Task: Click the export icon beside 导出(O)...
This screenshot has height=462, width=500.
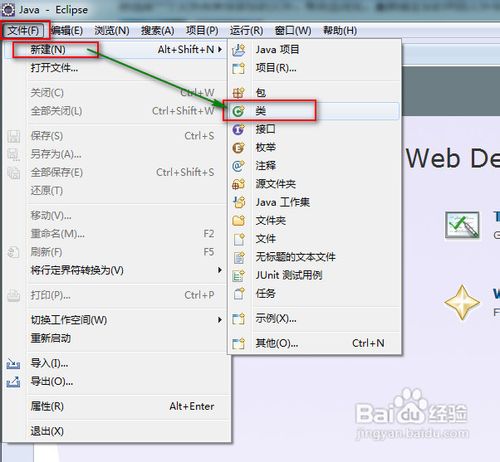Action: click(x=13, y=381)
